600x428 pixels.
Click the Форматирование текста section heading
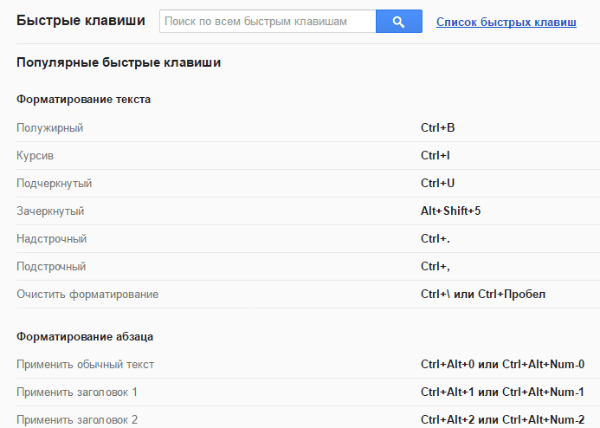(83, 99)
